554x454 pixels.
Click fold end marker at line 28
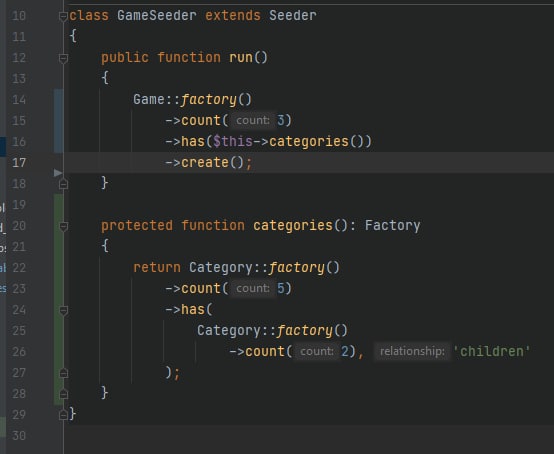tap(63, 394)
